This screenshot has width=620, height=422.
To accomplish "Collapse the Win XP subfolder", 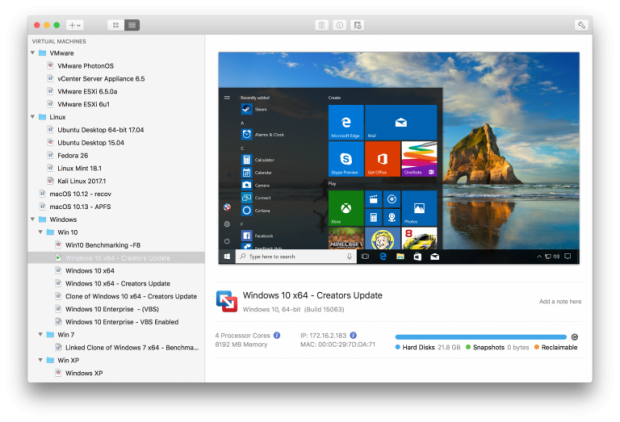I will tap(40, 360).
